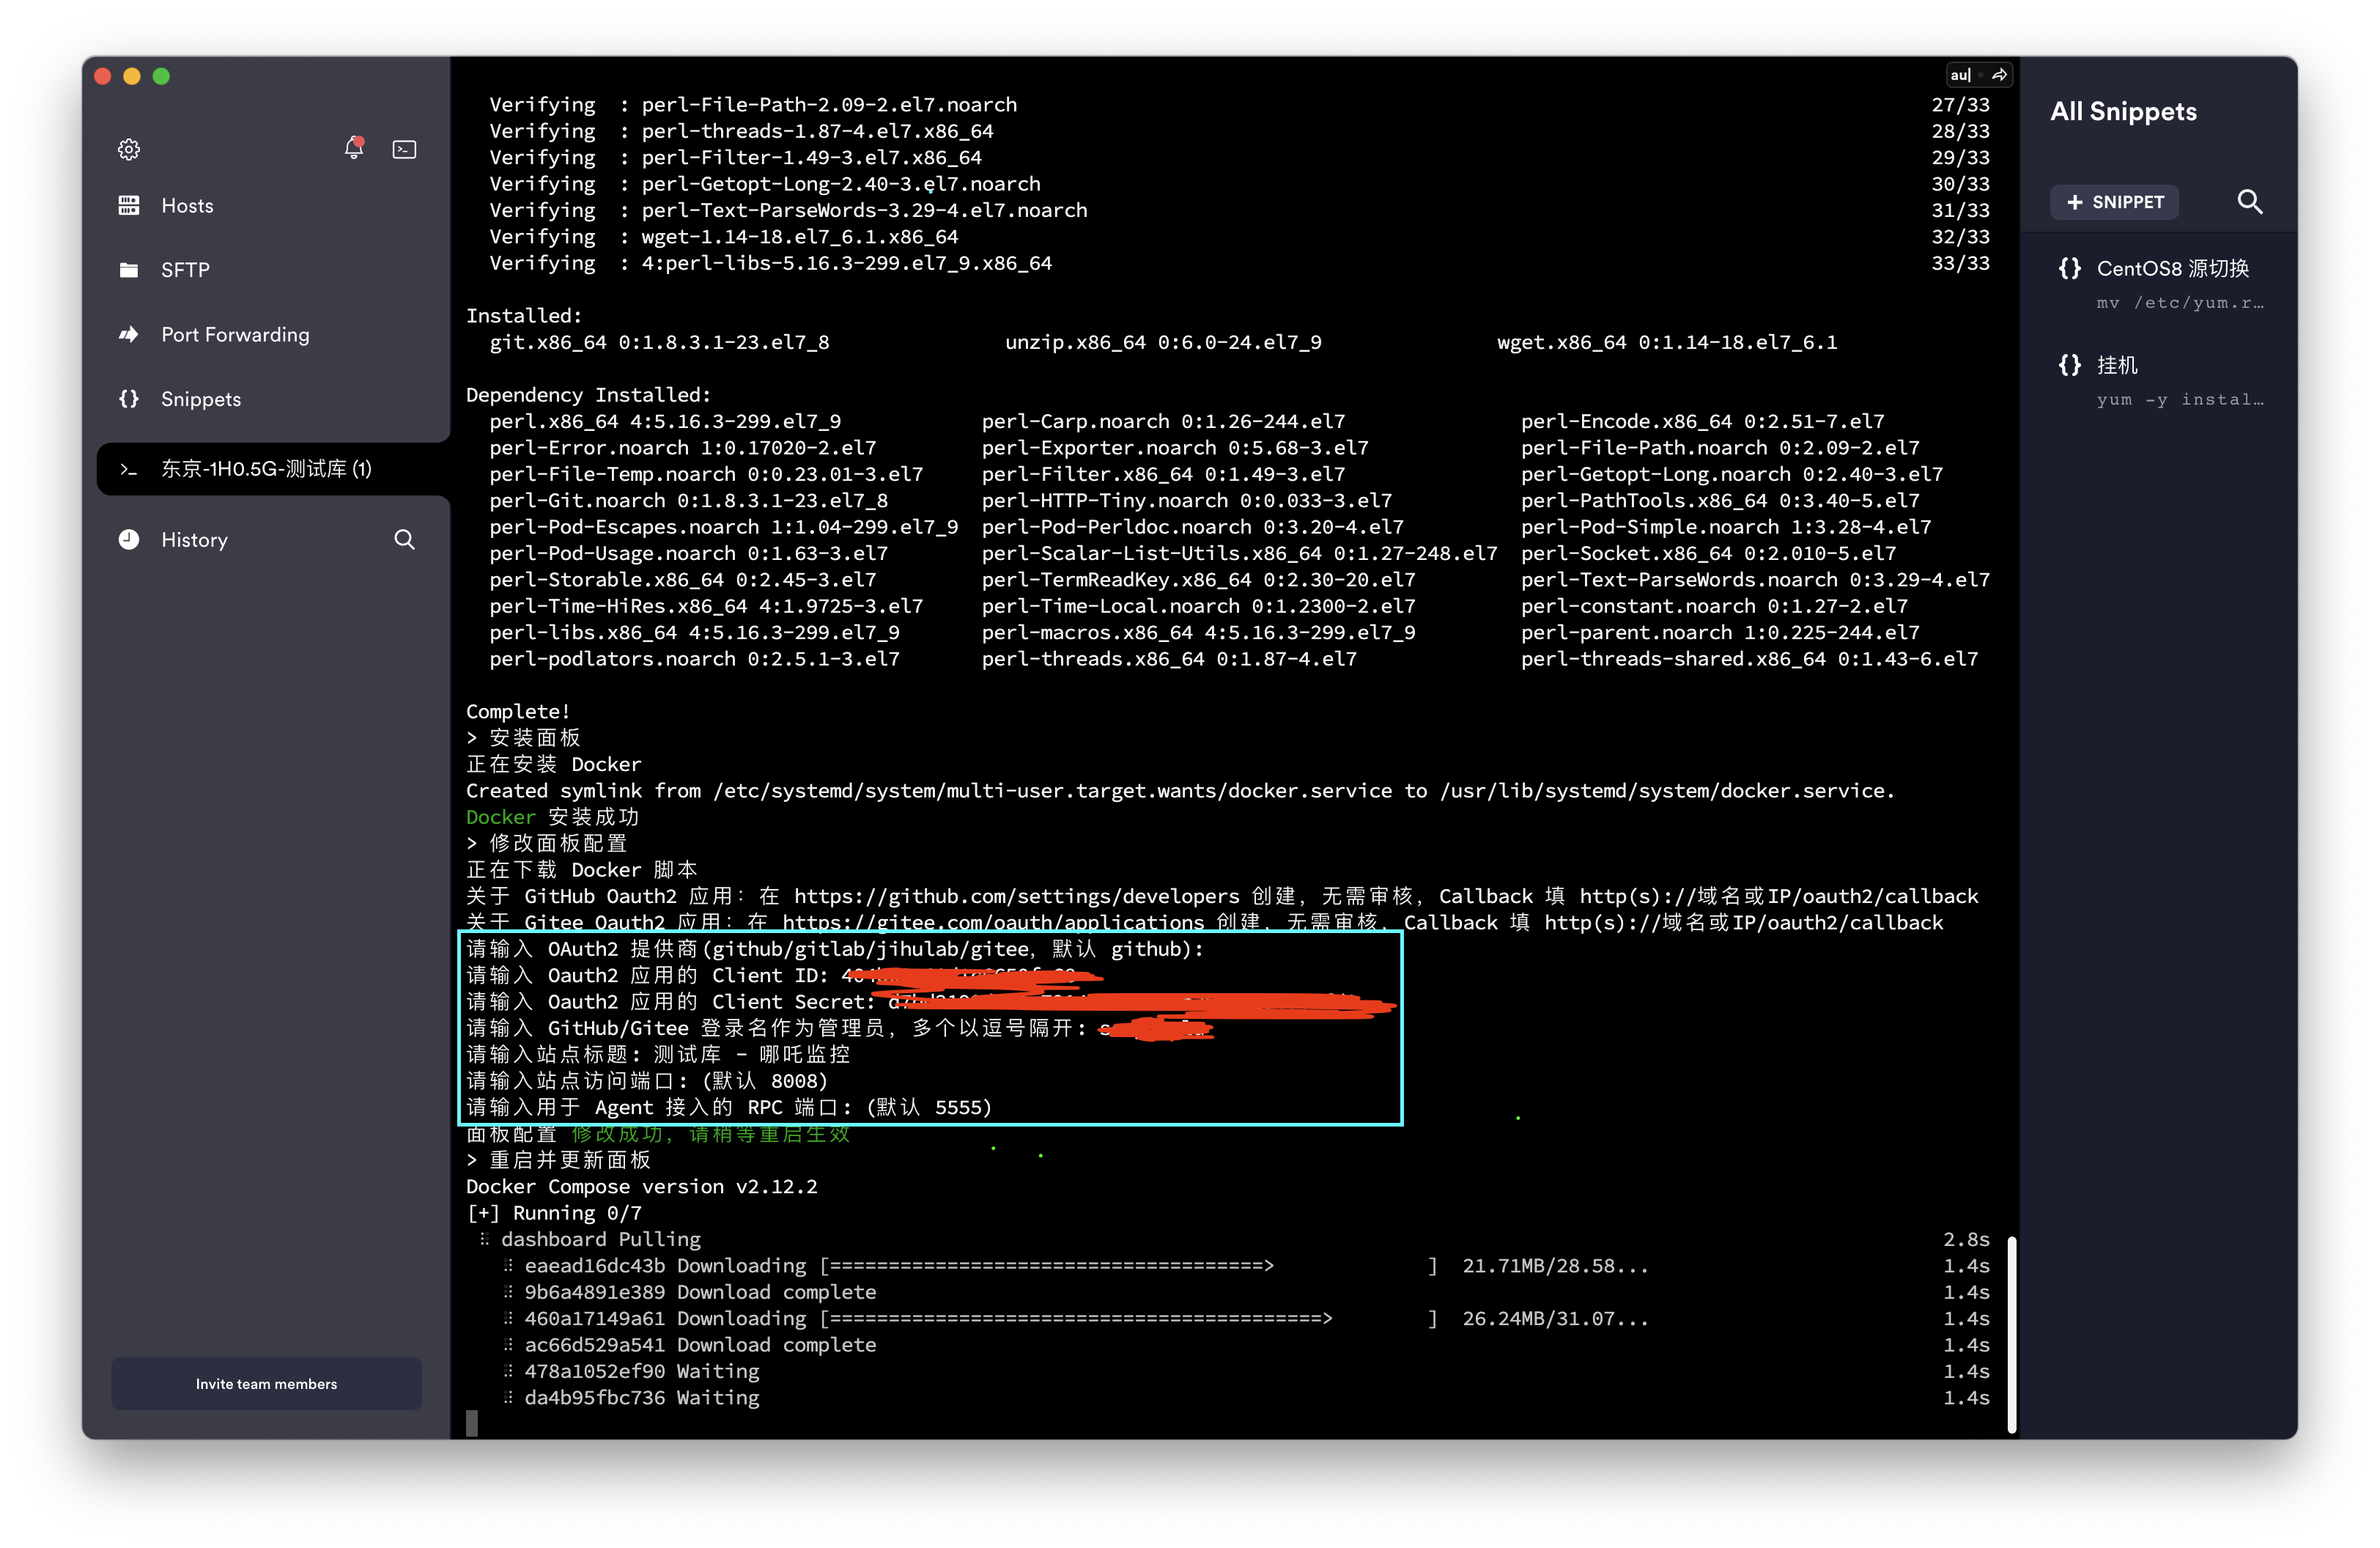Click 'wget.x86_64 0:1.14-18.el7_6.1' entry
This screenshot has height=1548, width=2380.
pyautogui.click(x=1667, y=342)
